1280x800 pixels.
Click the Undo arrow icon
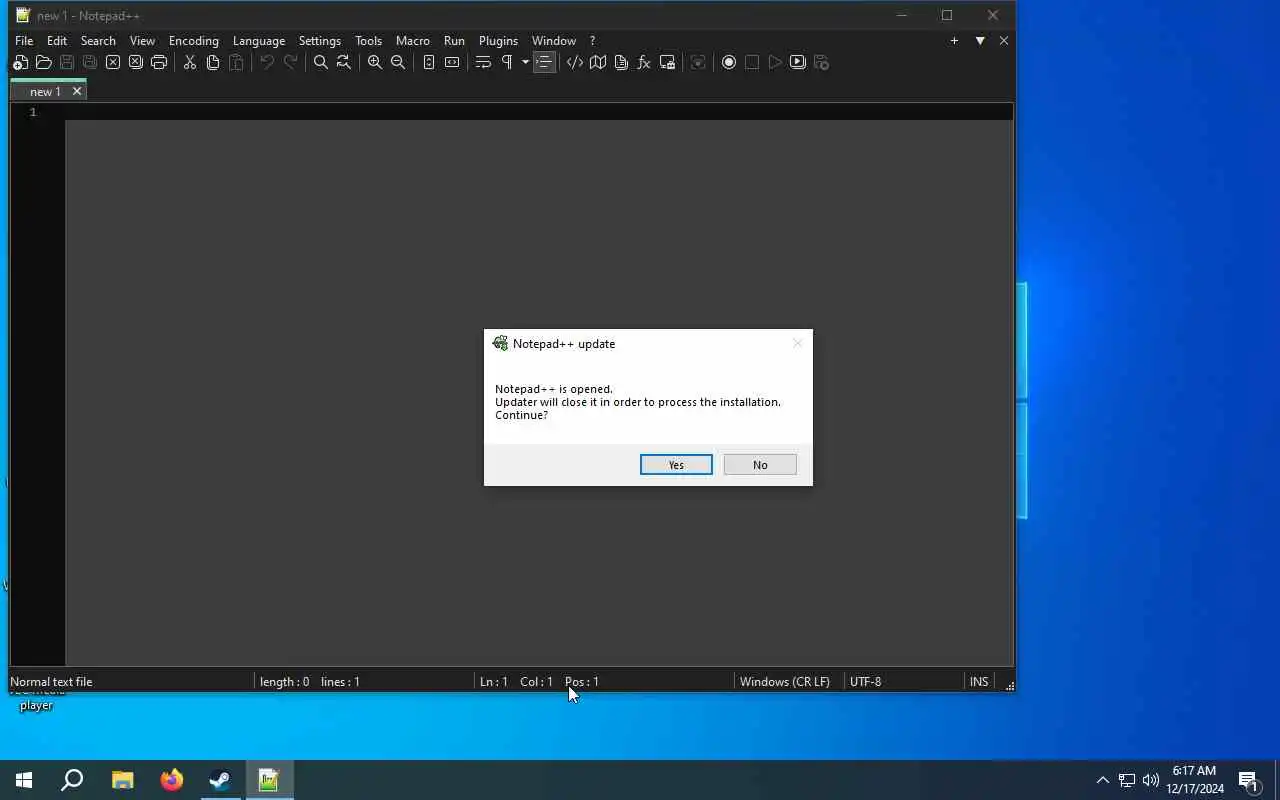267,62
